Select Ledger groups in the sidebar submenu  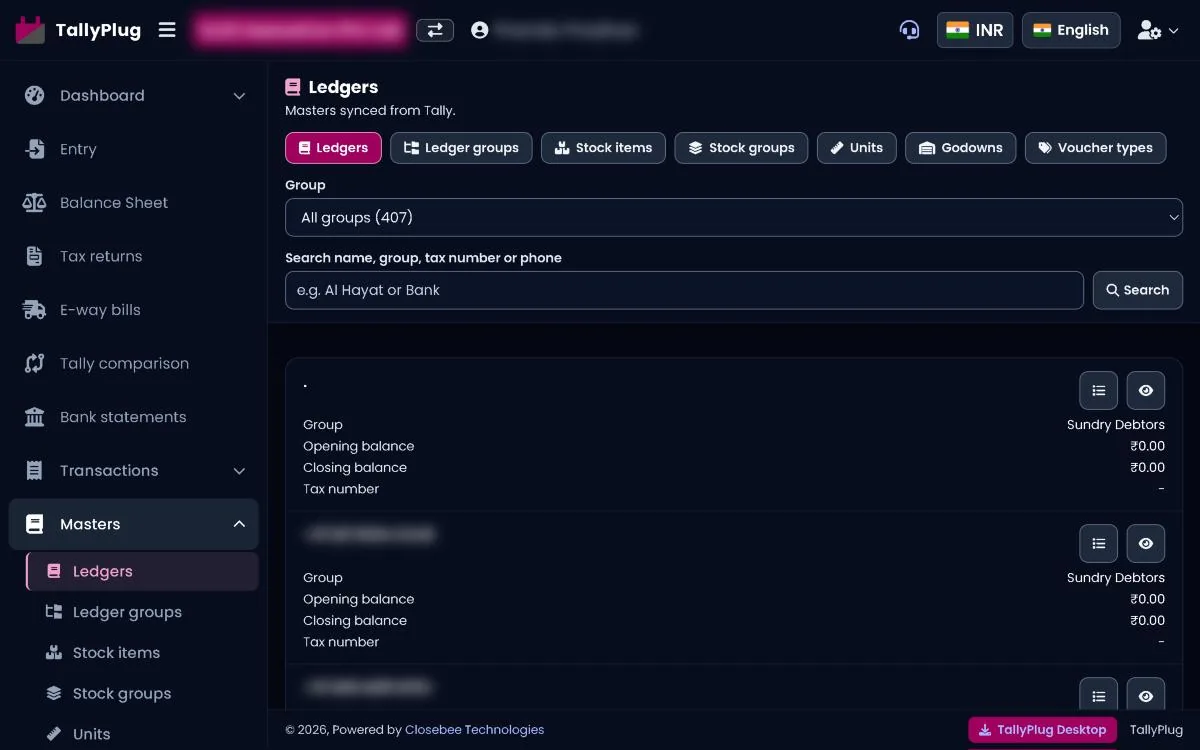pos(142,612)
